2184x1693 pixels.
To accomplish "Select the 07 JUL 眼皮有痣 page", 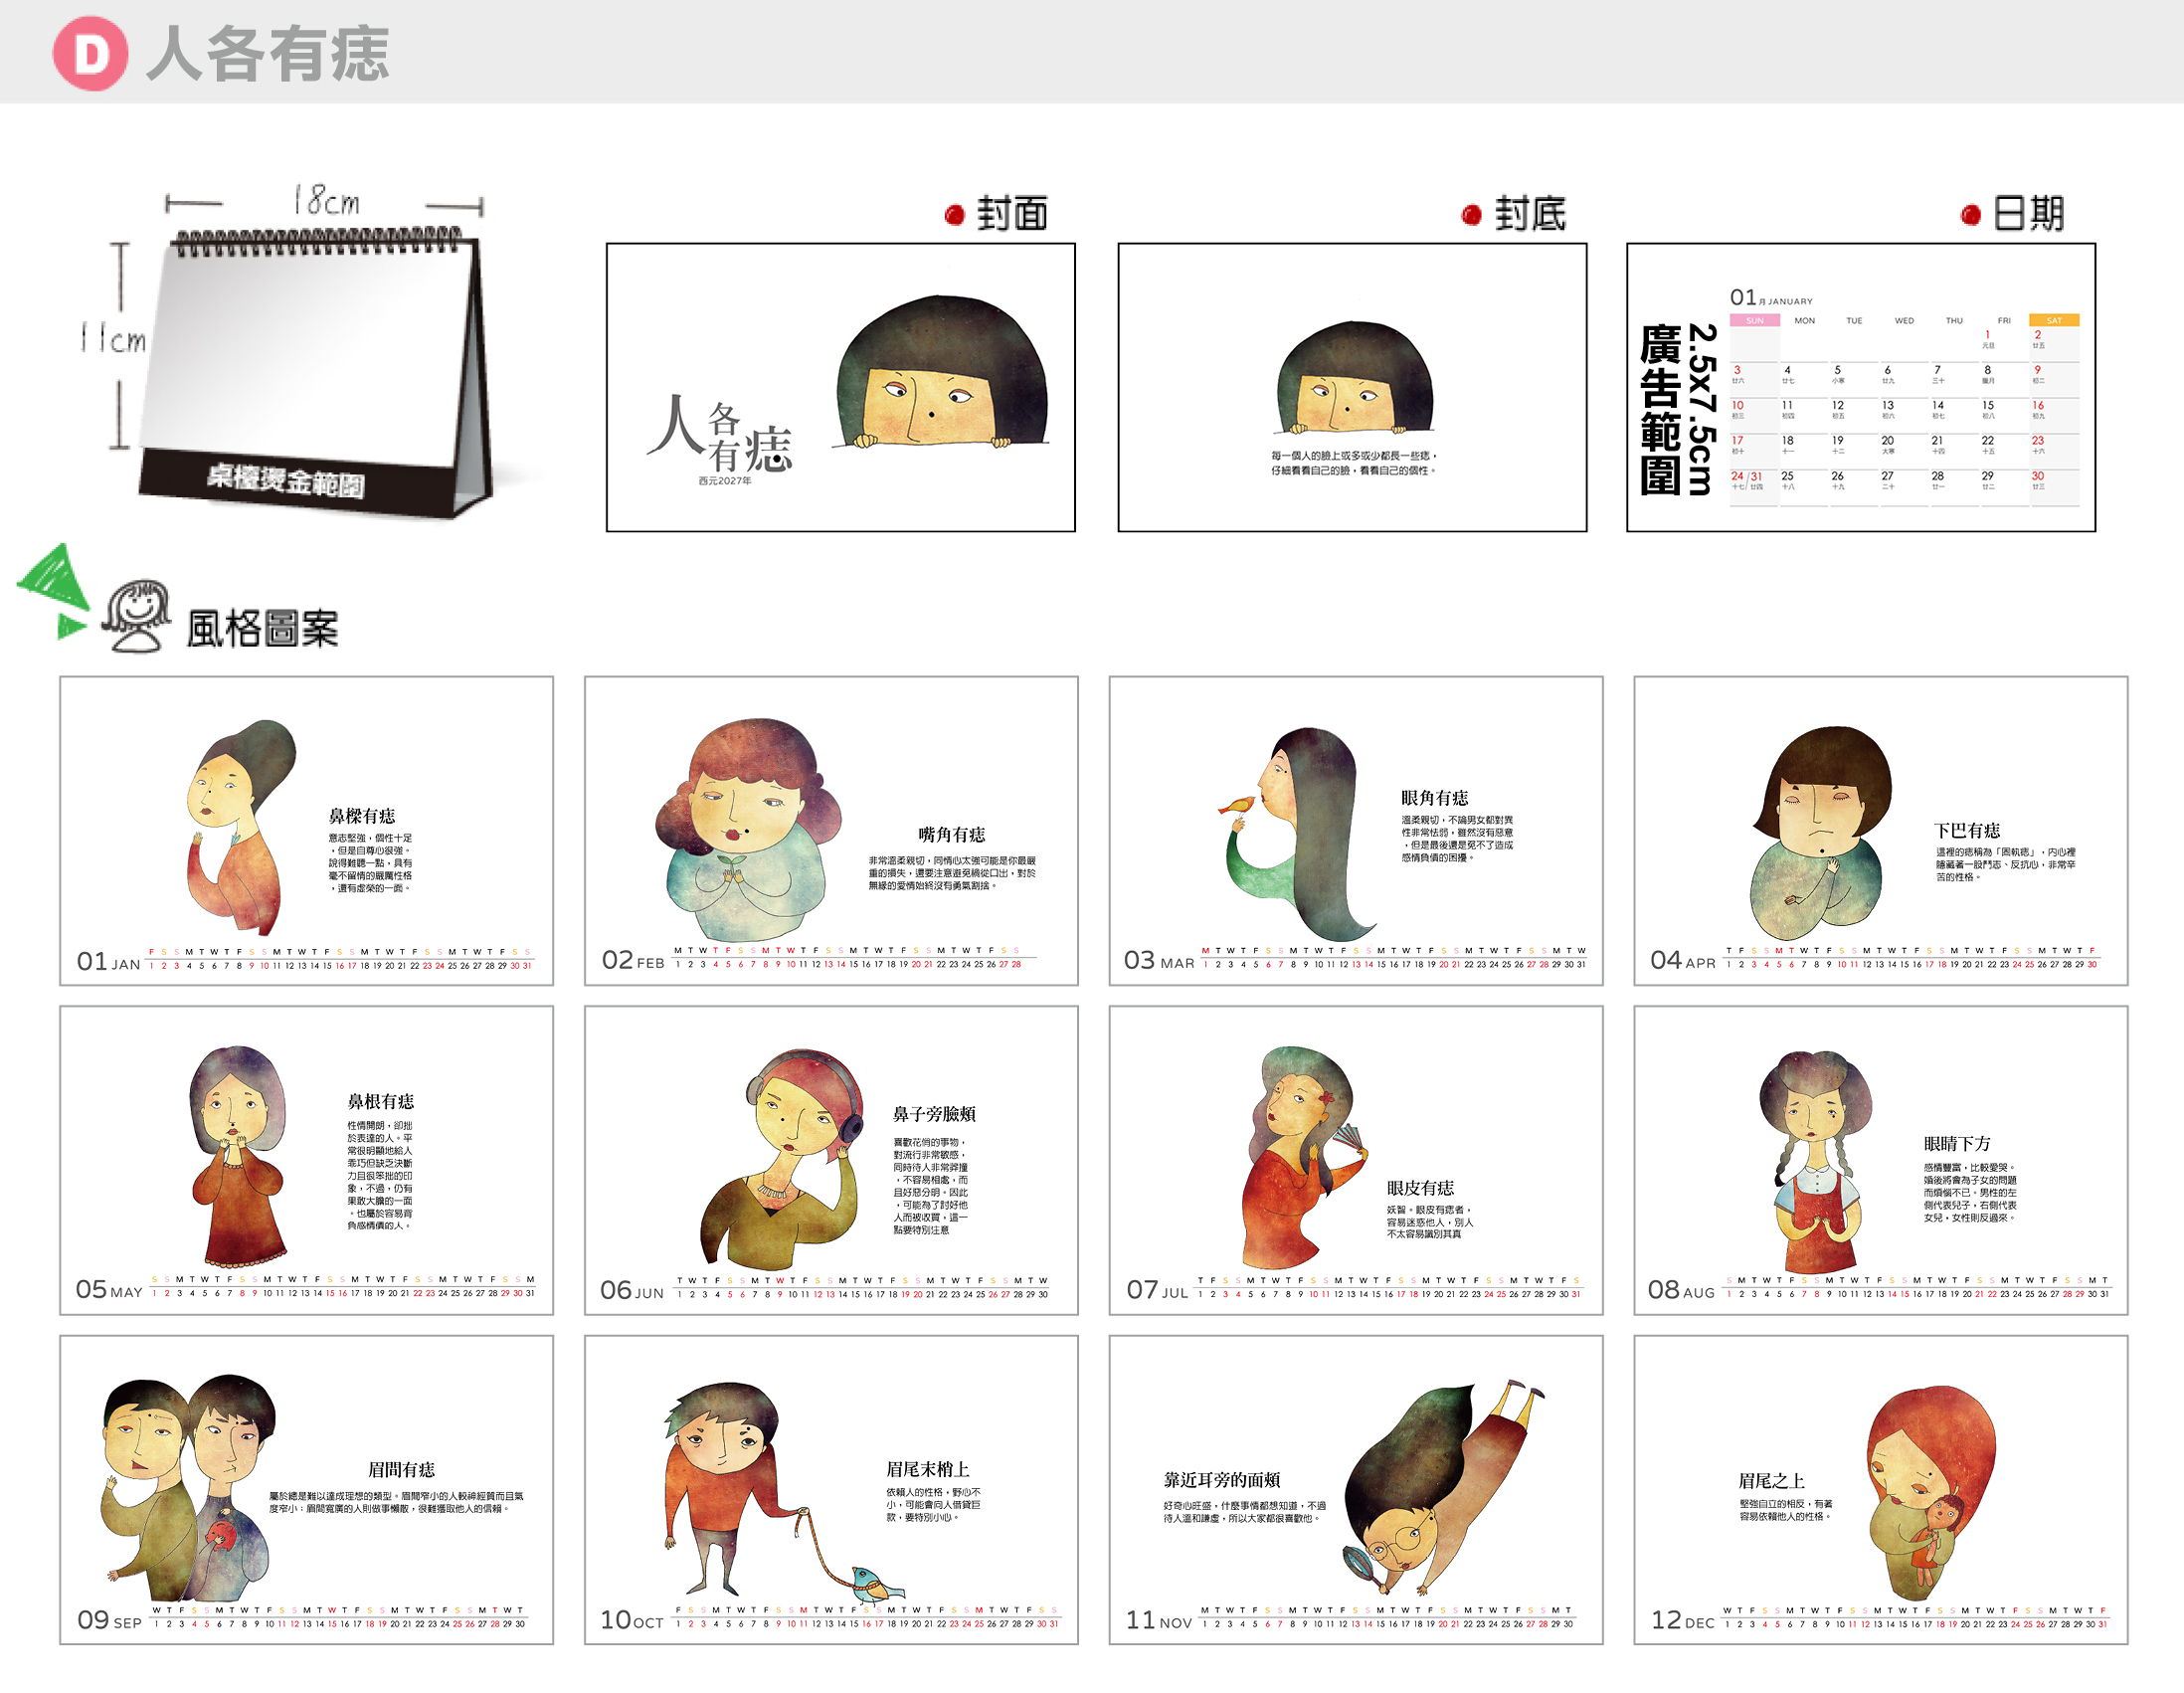I will click(x=1356, y=1160).
